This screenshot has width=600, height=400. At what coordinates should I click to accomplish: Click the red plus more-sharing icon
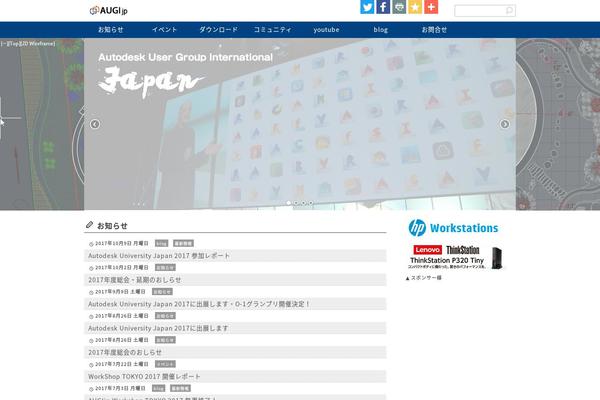point(431,7)
